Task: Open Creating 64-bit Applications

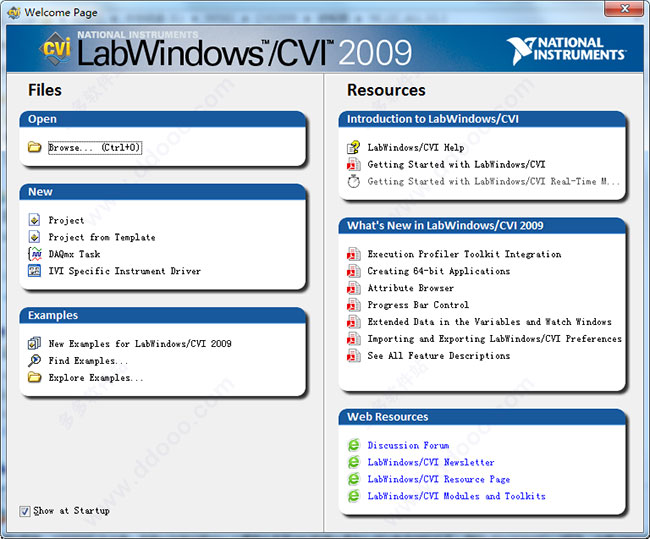Action: tap(439, 271)
